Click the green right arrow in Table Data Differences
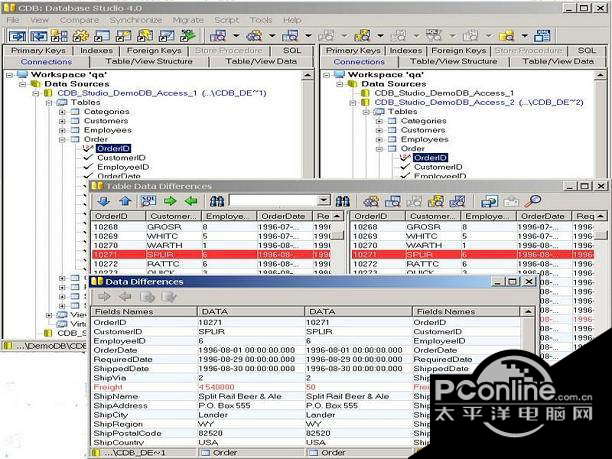This screenshot has width=612, height=459. (x=170, y=201)
